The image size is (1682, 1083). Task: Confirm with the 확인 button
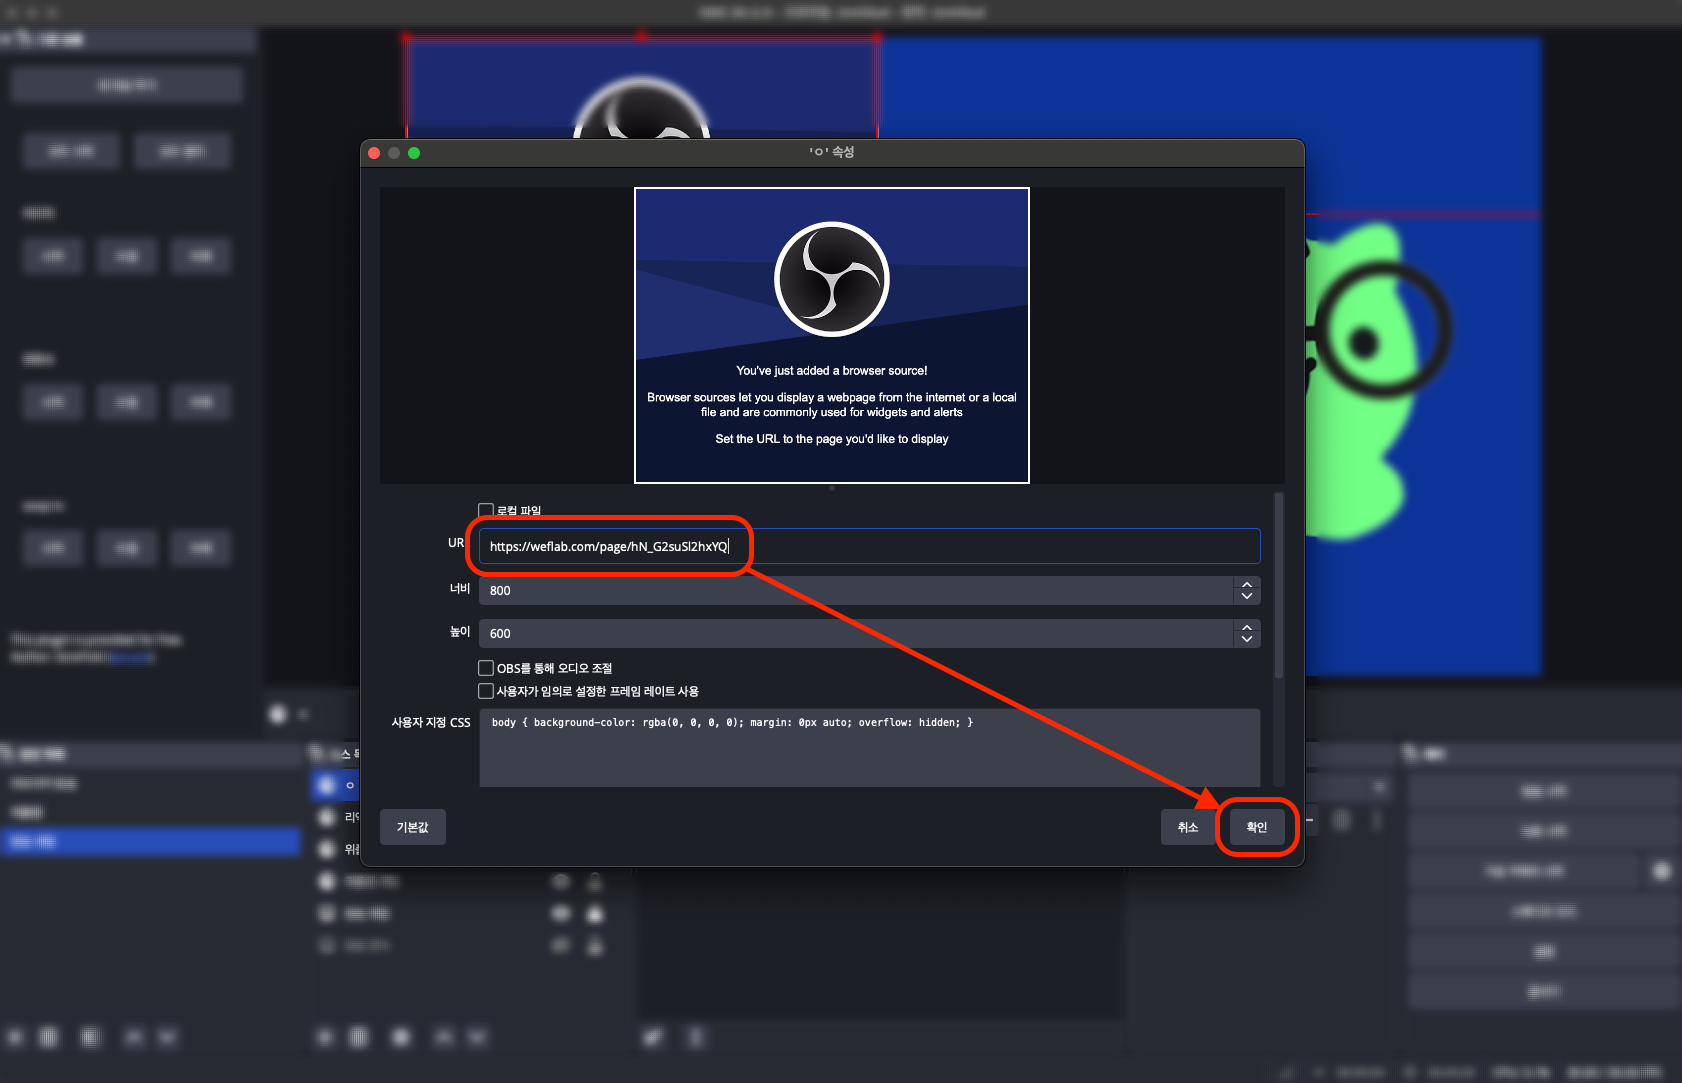(x=1257, y=827)
